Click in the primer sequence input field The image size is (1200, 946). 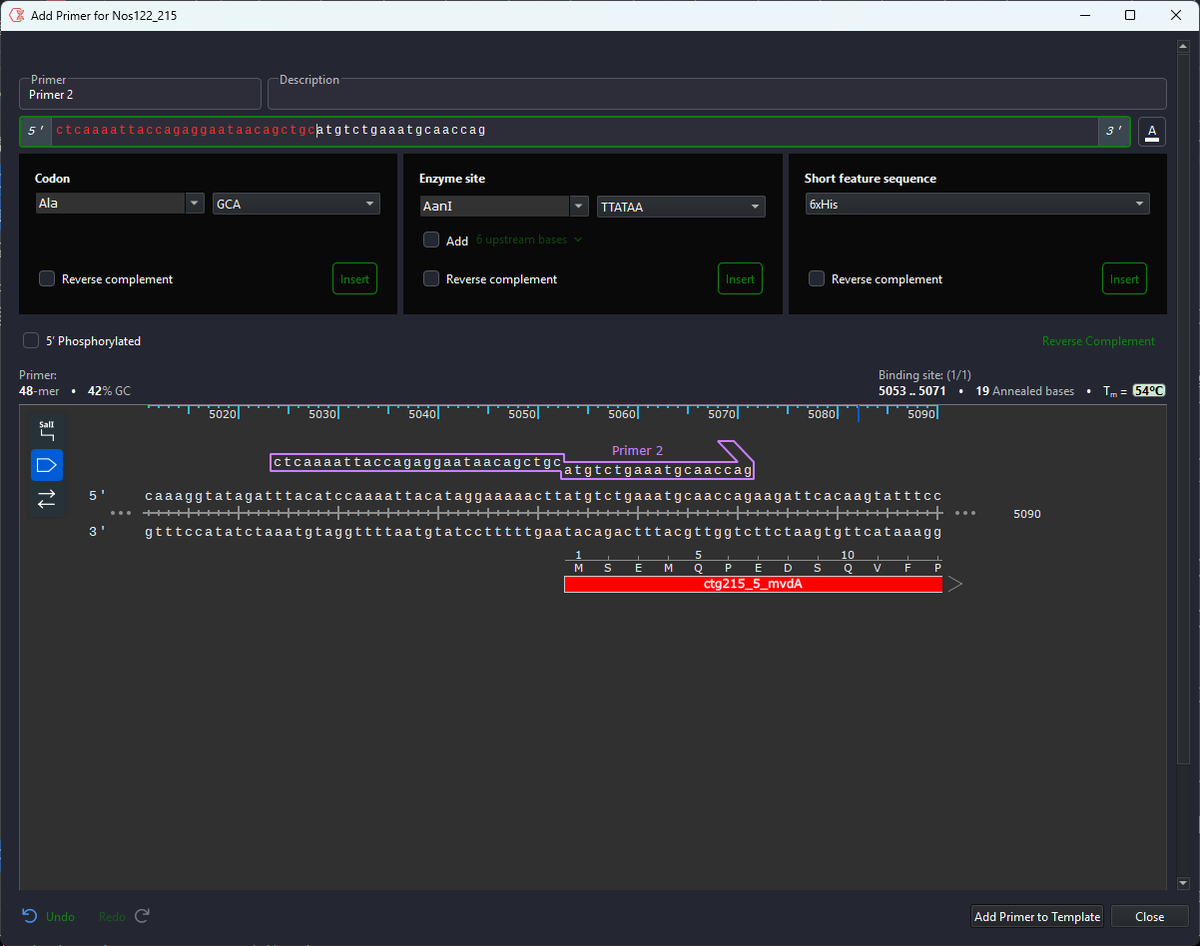575,131
